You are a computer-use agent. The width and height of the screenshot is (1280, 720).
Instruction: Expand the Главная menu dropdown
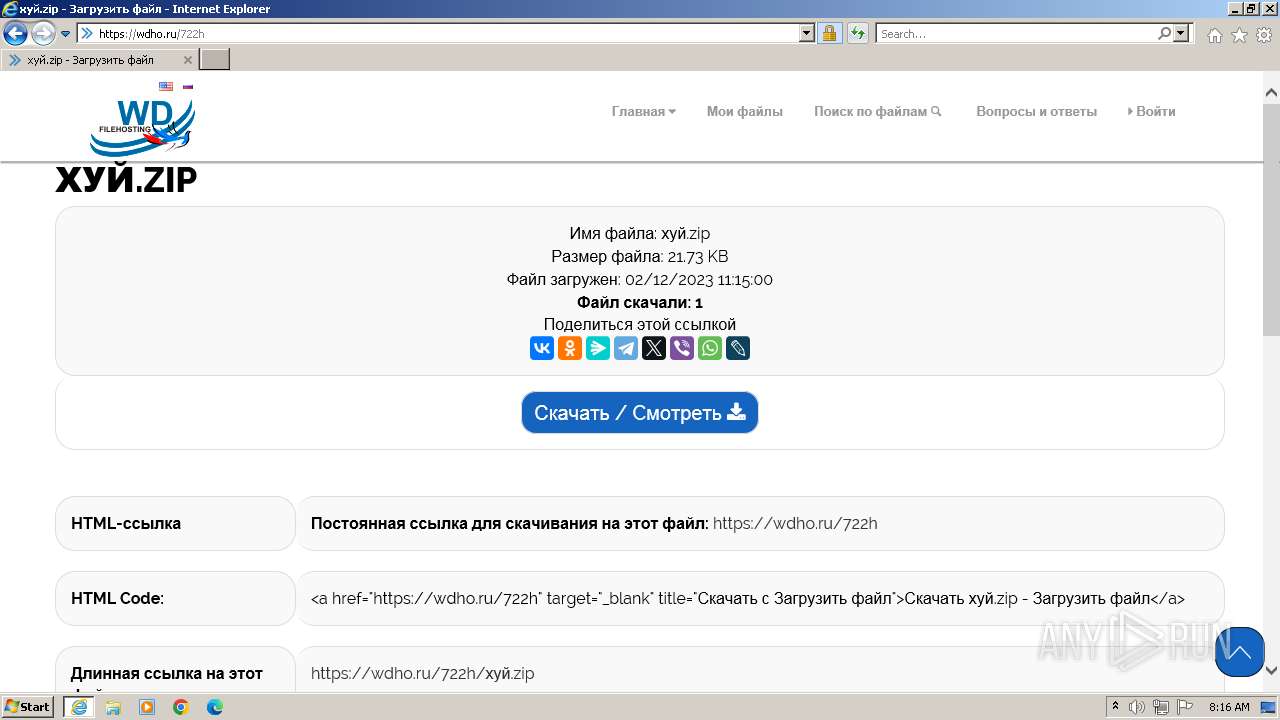pyautogui.click(x=644, y=111)
